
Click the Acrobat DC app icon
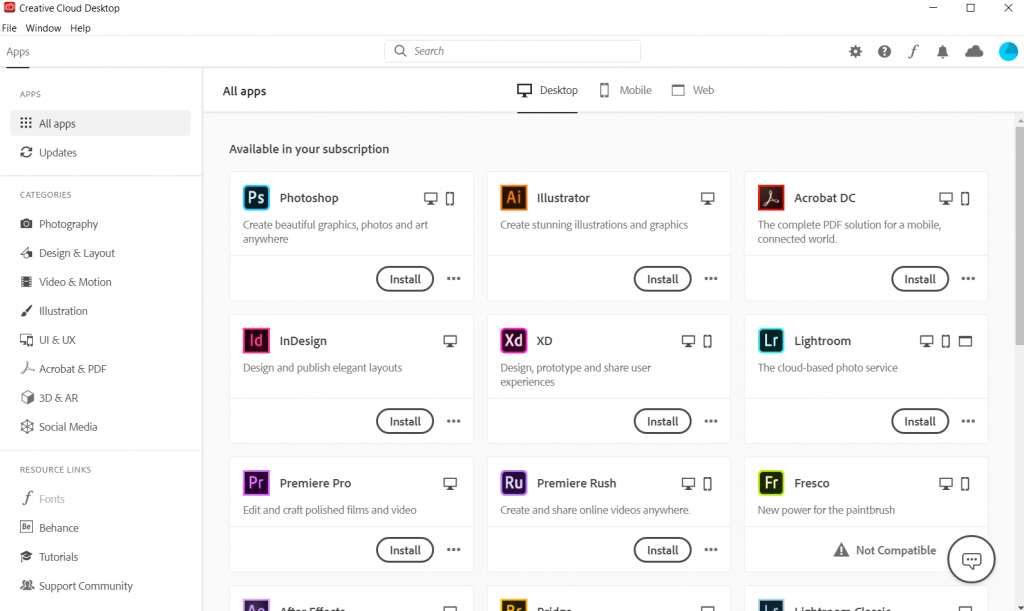(771, 198)
